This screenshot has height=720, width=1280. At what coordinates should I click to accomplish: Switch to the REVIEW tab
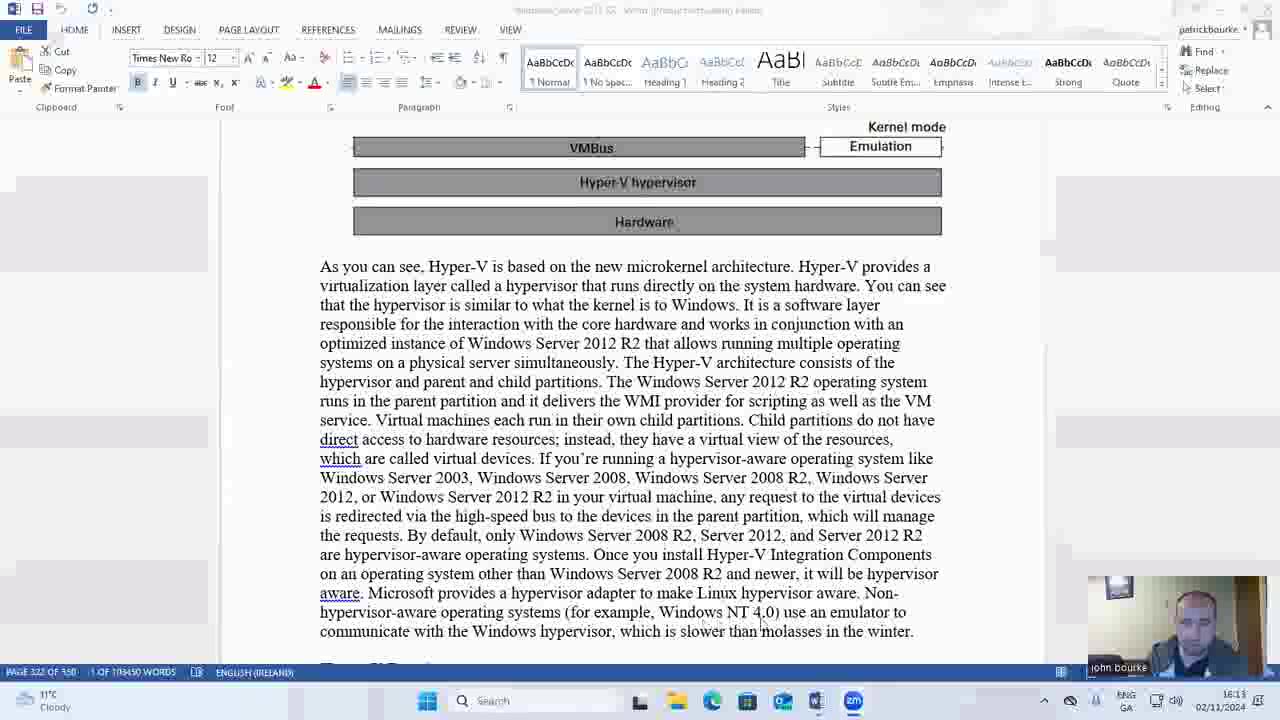[x=461, y=30]
